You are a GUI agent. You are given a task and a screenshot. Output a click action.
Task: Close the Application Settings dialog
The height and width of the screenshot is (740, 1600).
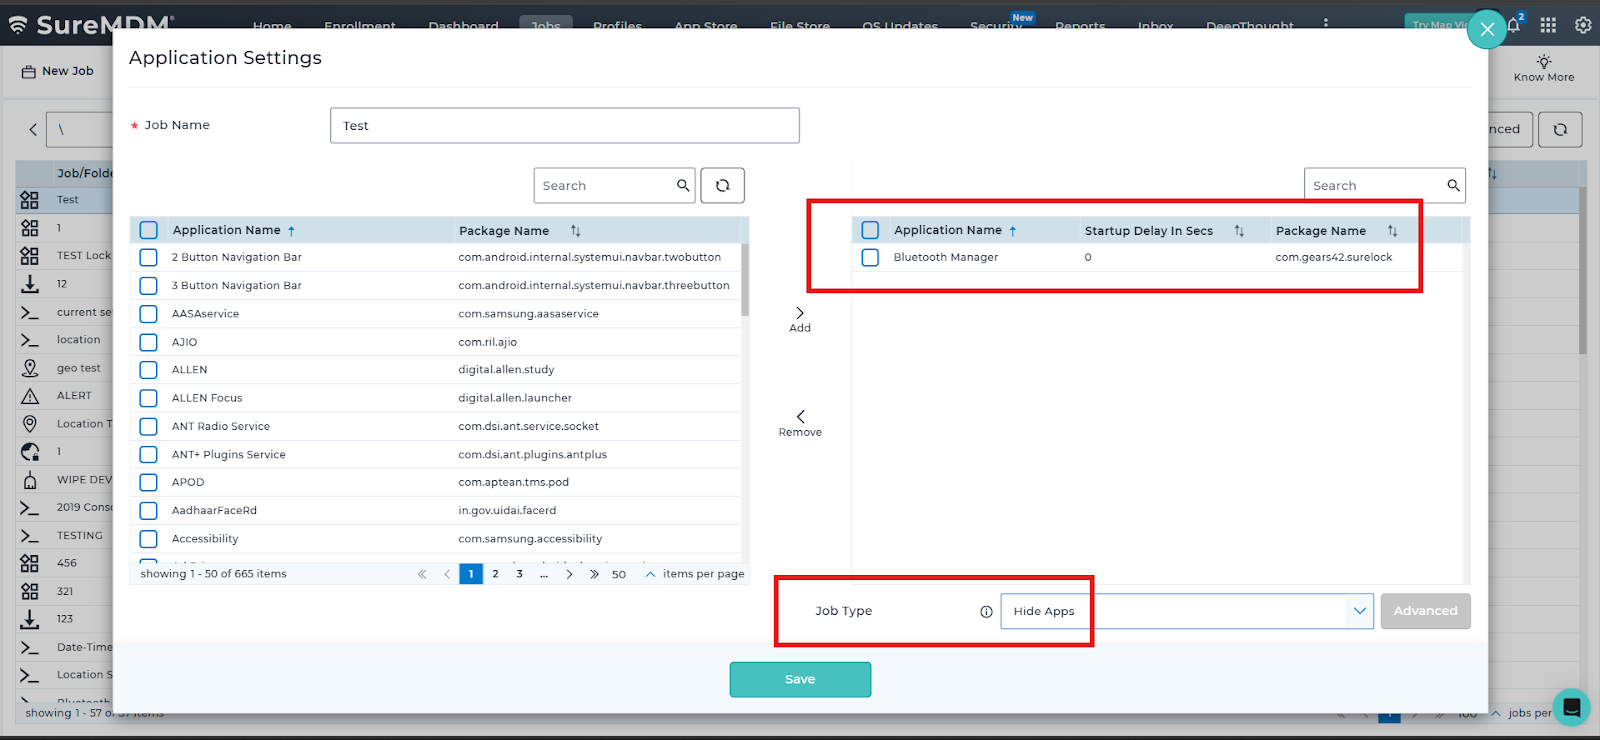(1487, 30)
